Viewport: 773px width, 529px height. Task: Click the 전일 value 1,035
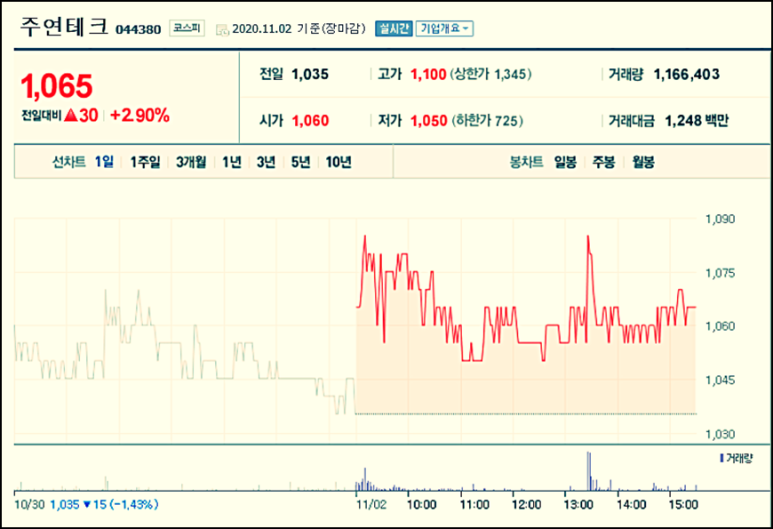(310, 74)
